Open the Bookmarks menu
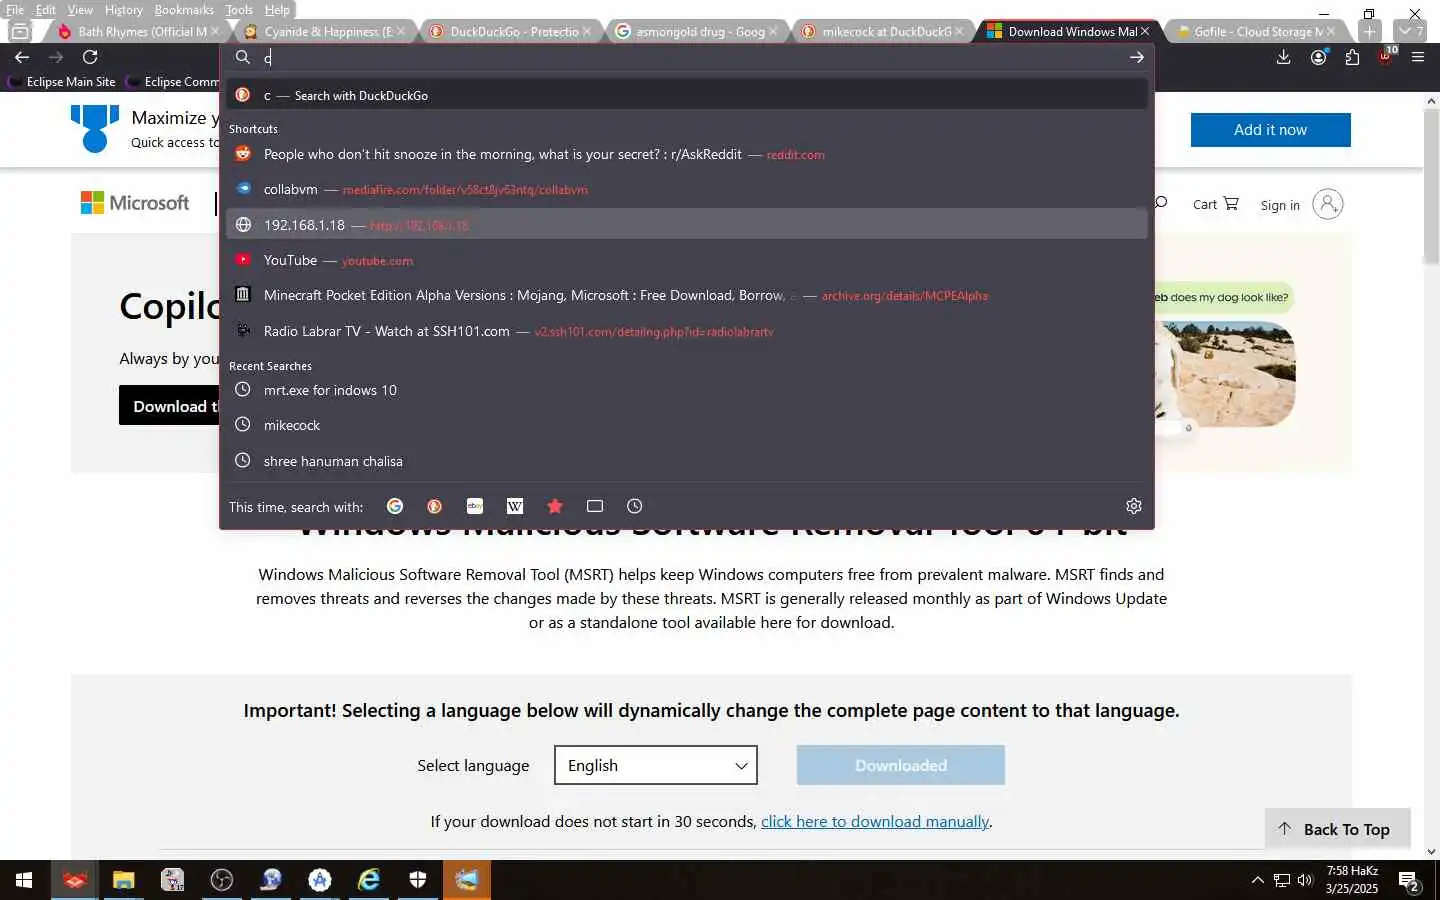Image resolution: width=1440 pixels, height=900 pixels. (184, 10)
